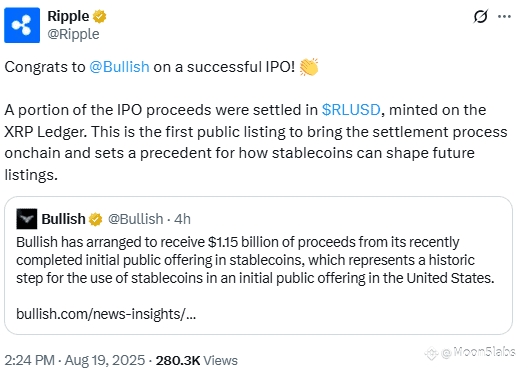Image resolution: width=523 pixels, height=370 pixels.
Task: Click Bullish's gold verified badge
Action: pyautogui.click(x=95, y=219)
